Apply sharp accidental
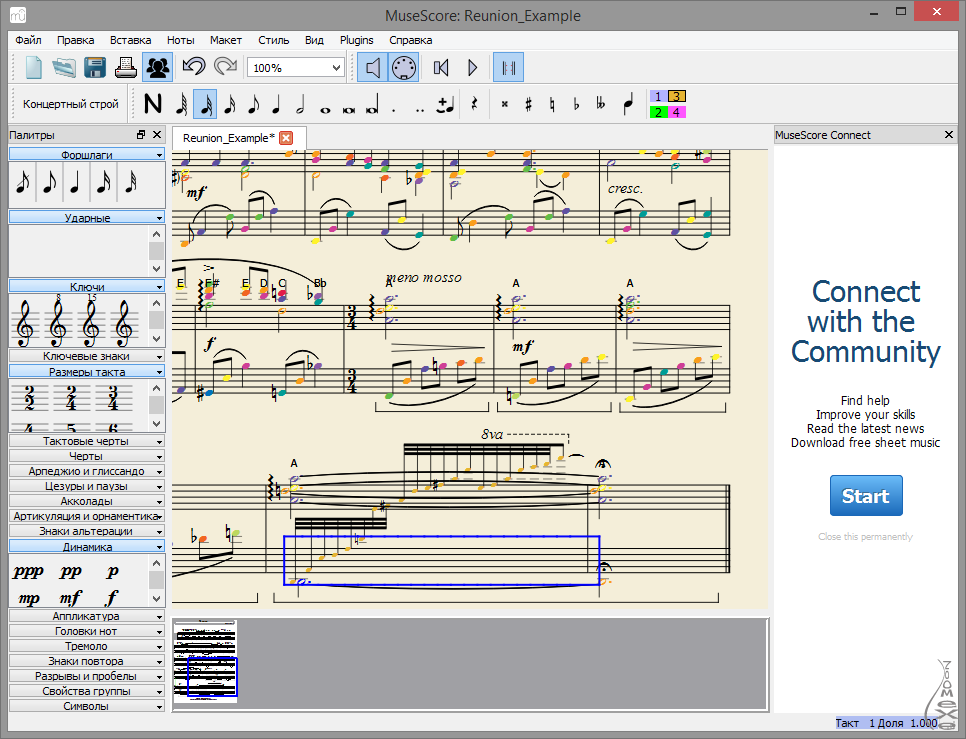Screen dimensions: 966x739 (529, 104)
